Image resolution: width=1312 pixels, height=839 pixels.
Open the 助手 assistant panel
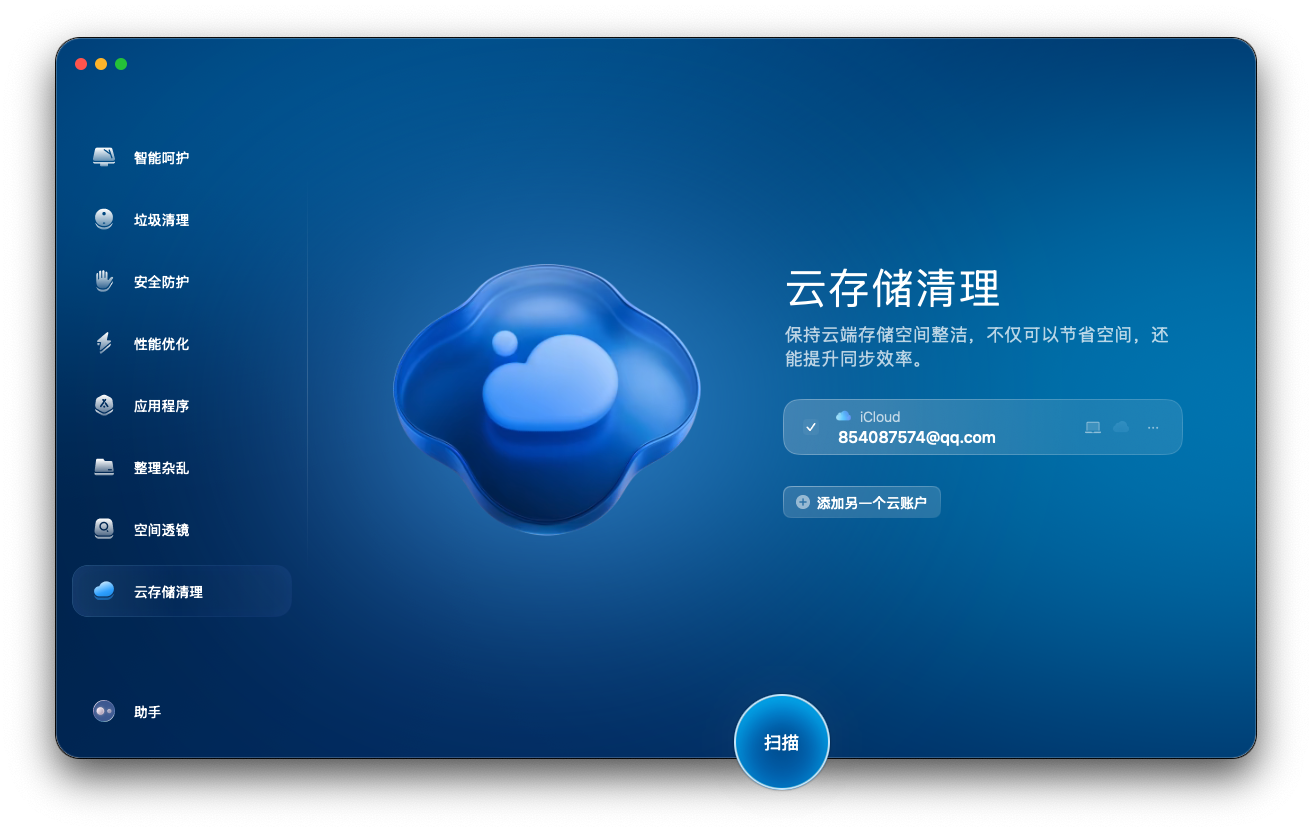(x=146, y=712)
